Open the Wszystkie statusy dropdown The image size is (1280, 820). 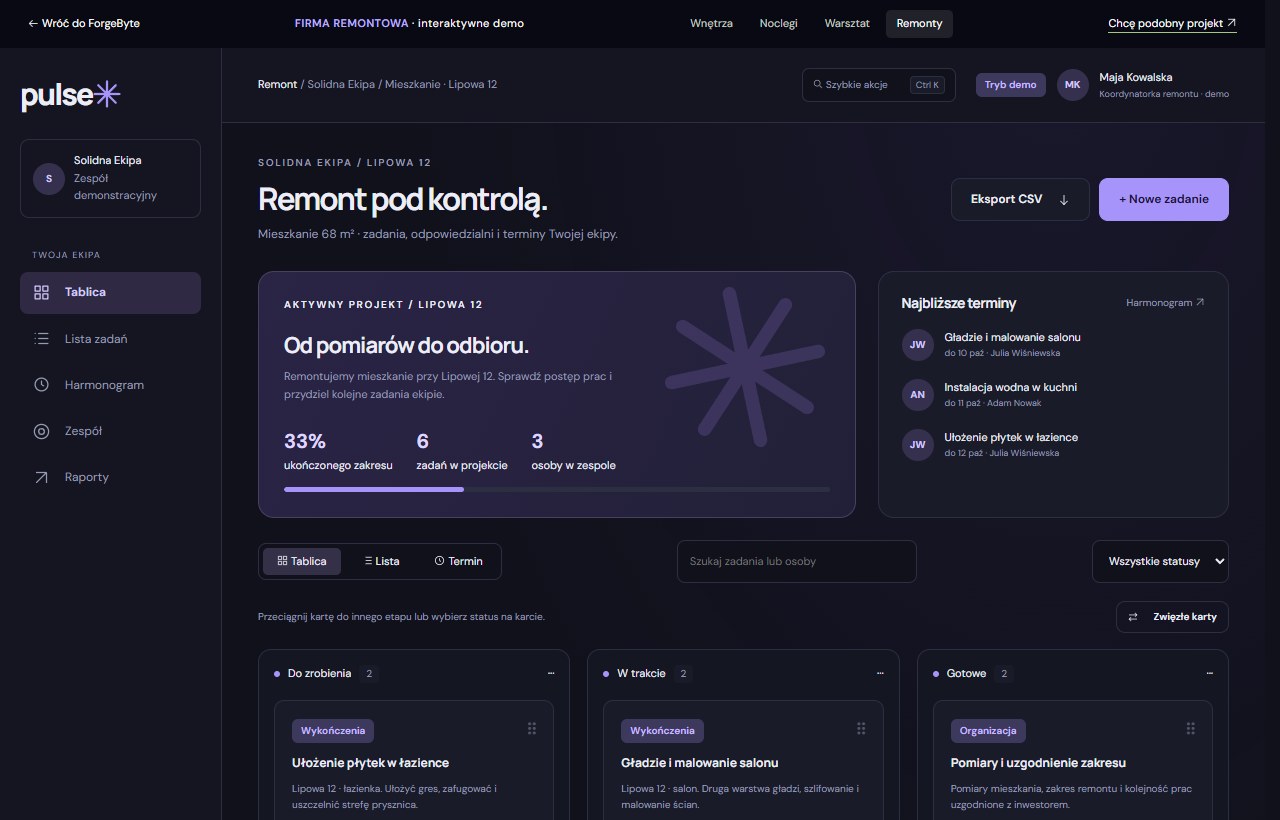click(1160, 561)
